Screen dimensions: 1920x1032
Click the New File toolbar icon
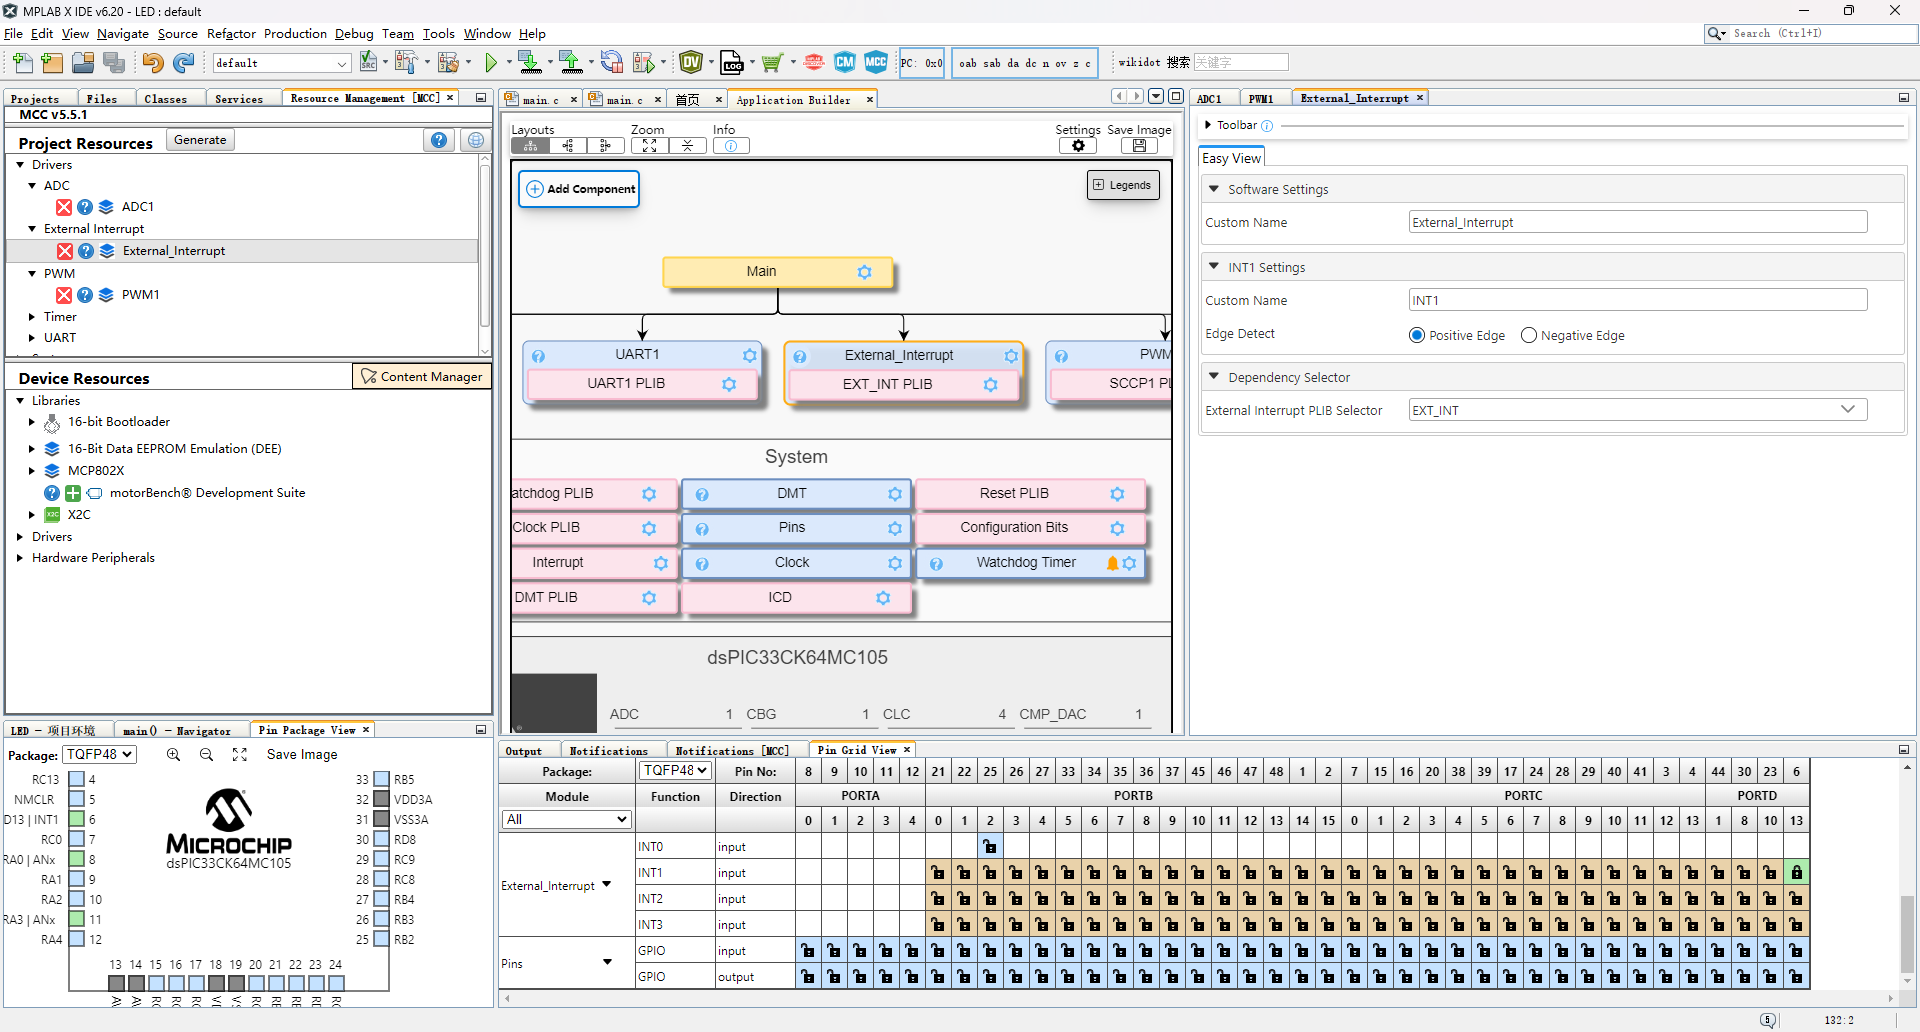22,63
